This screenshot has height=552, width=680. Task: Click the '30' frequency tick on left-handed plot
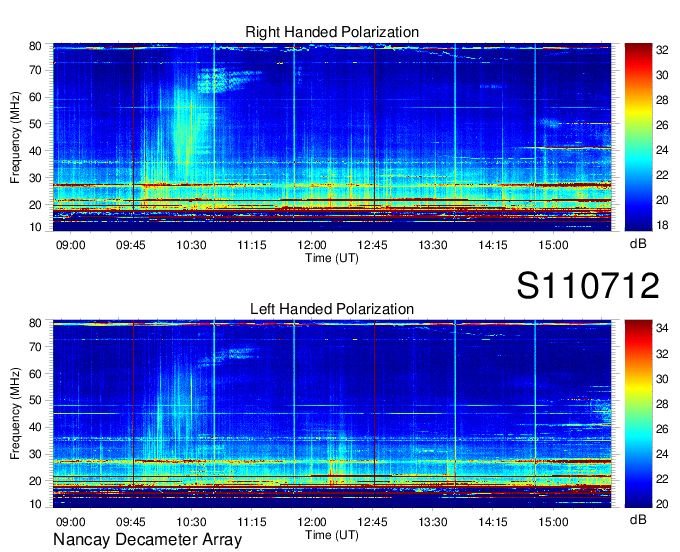pyautogui.click(x=35, y=454)
